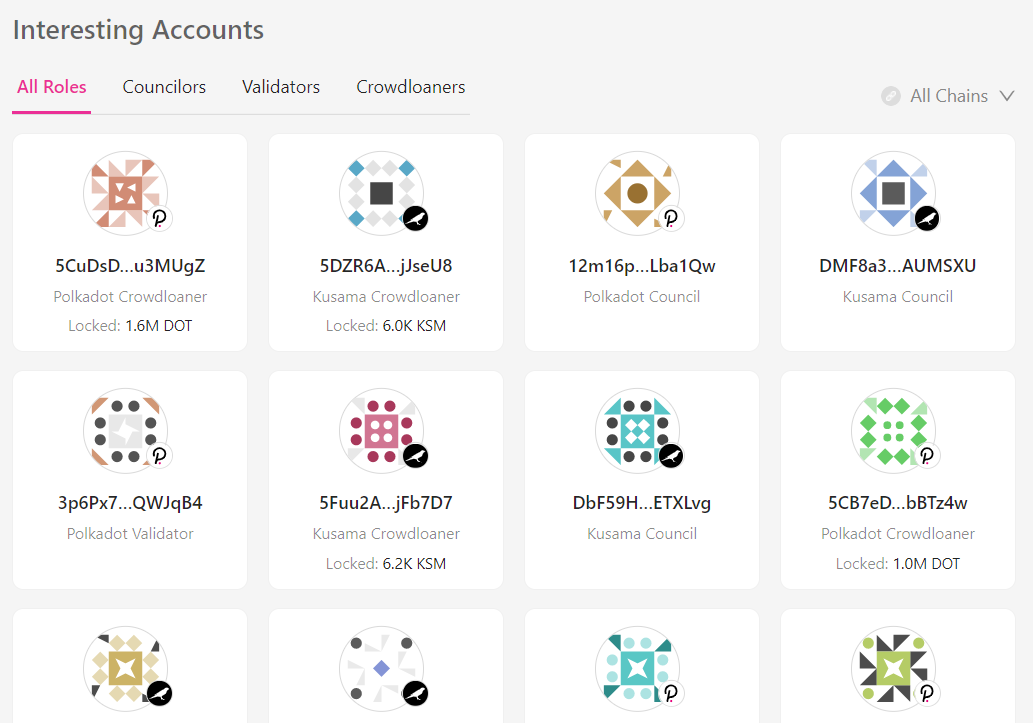Click identicon avatar of DMF8a3...AUMSXU
Screen dimensions: 1033x723
893,193
